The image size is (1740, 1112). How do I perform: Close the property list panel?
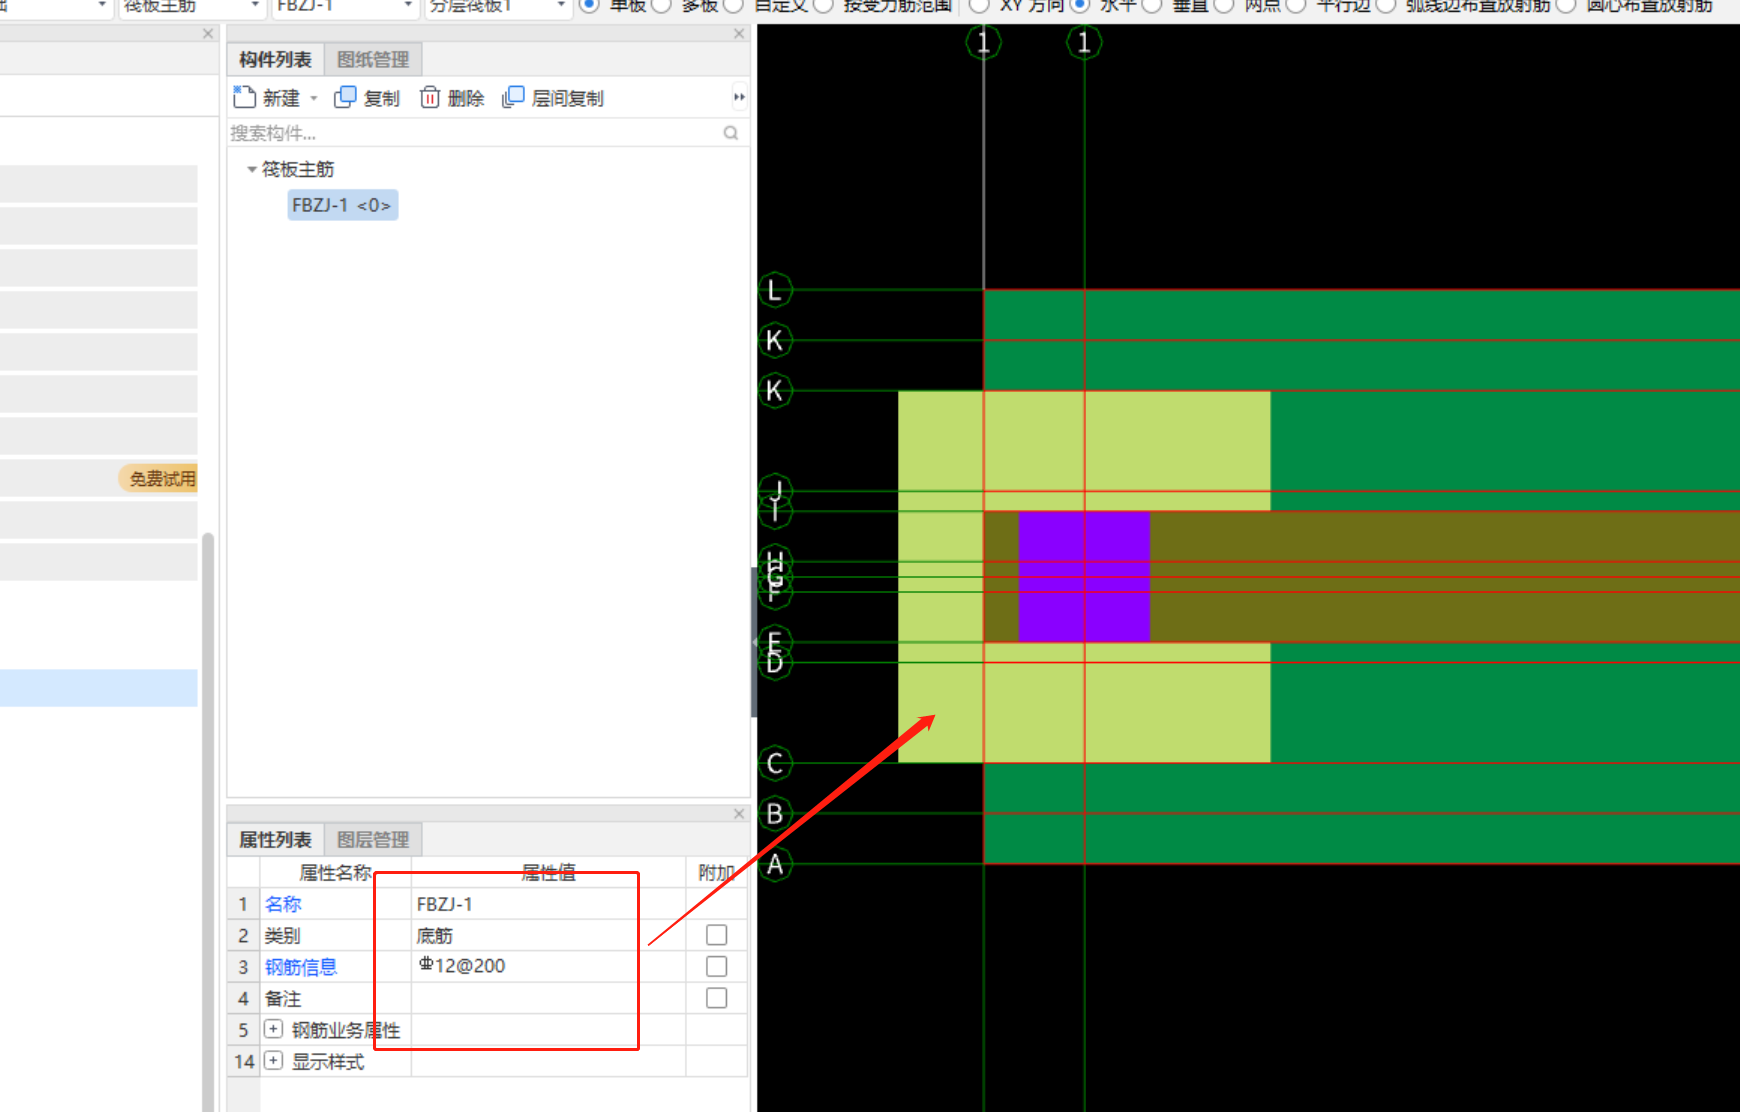pyautogui.click(x=739, y=814)
